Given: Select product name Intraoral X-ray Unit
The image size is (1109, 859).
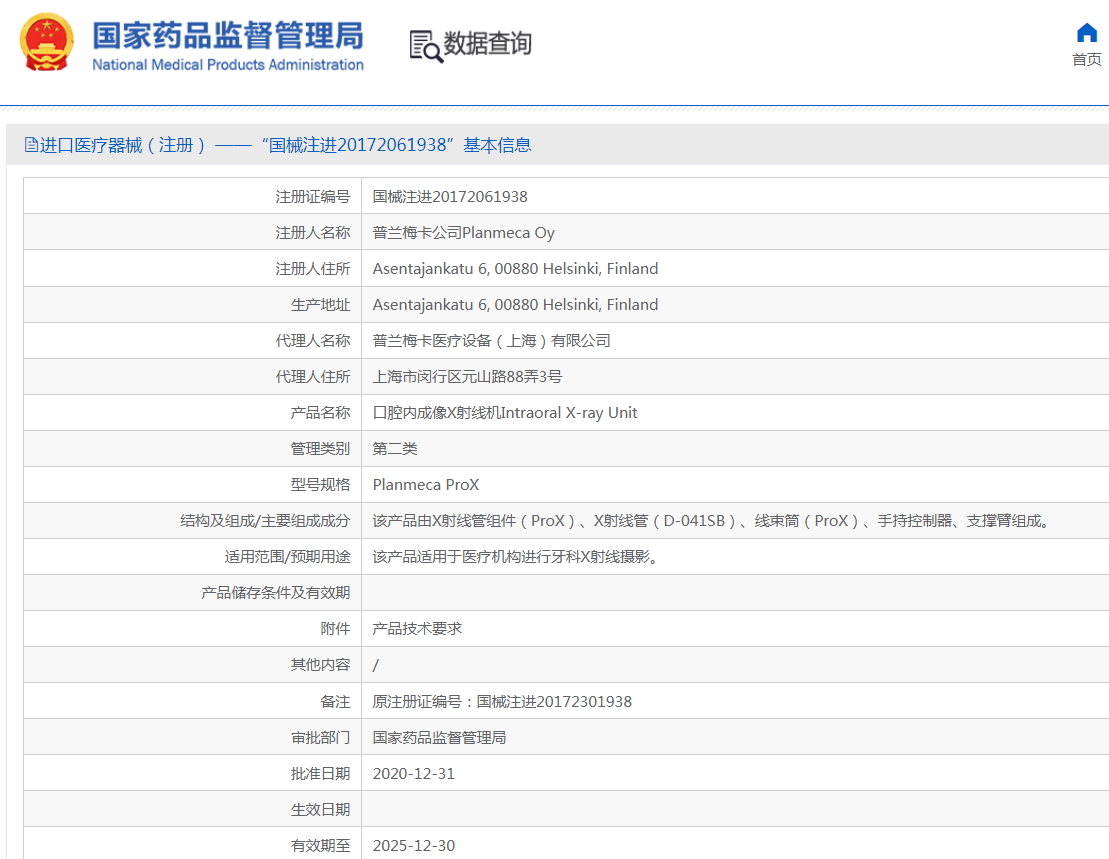Looking at the screenshot, I should tap(505, 413).
